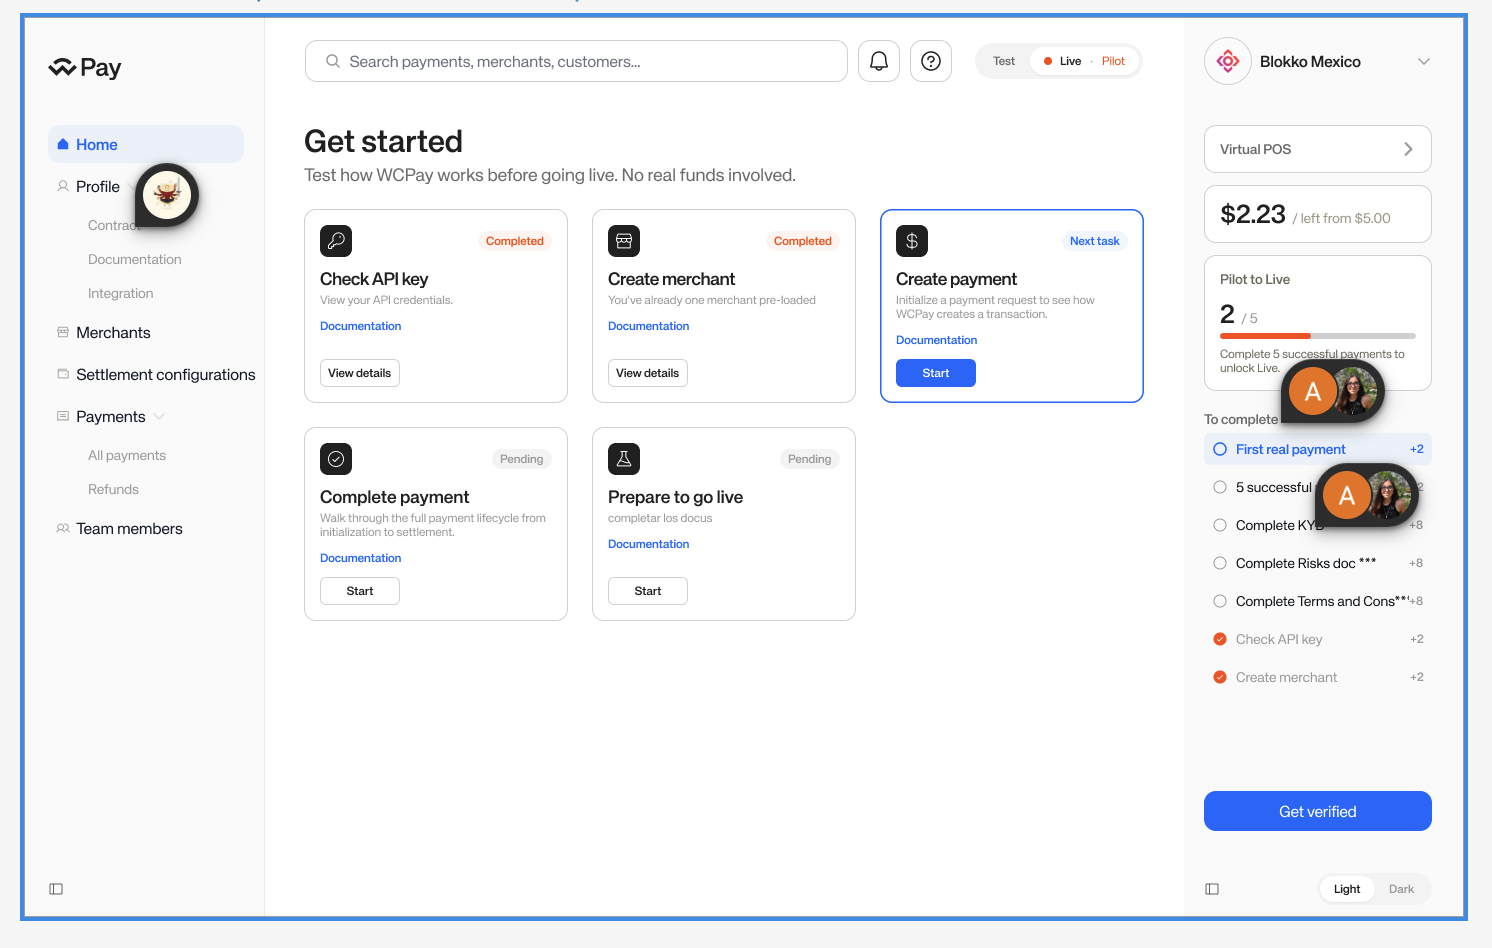Open Team members page
The height and width of the screenshot is (948, 1492).
click(129, 528)
